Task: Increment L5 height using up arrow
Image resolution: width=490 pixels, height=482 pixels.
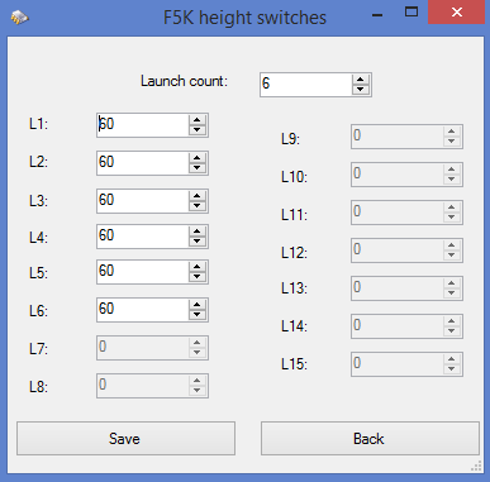Action: pyautogui.click(x=197, y=267)
